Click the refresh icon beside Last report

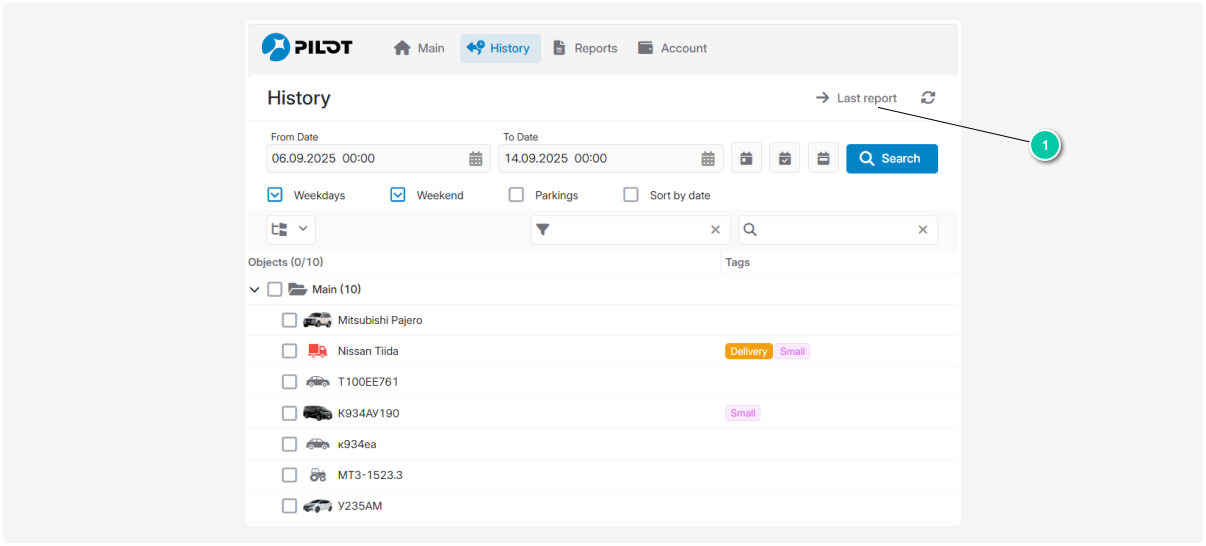coord(928,98)
